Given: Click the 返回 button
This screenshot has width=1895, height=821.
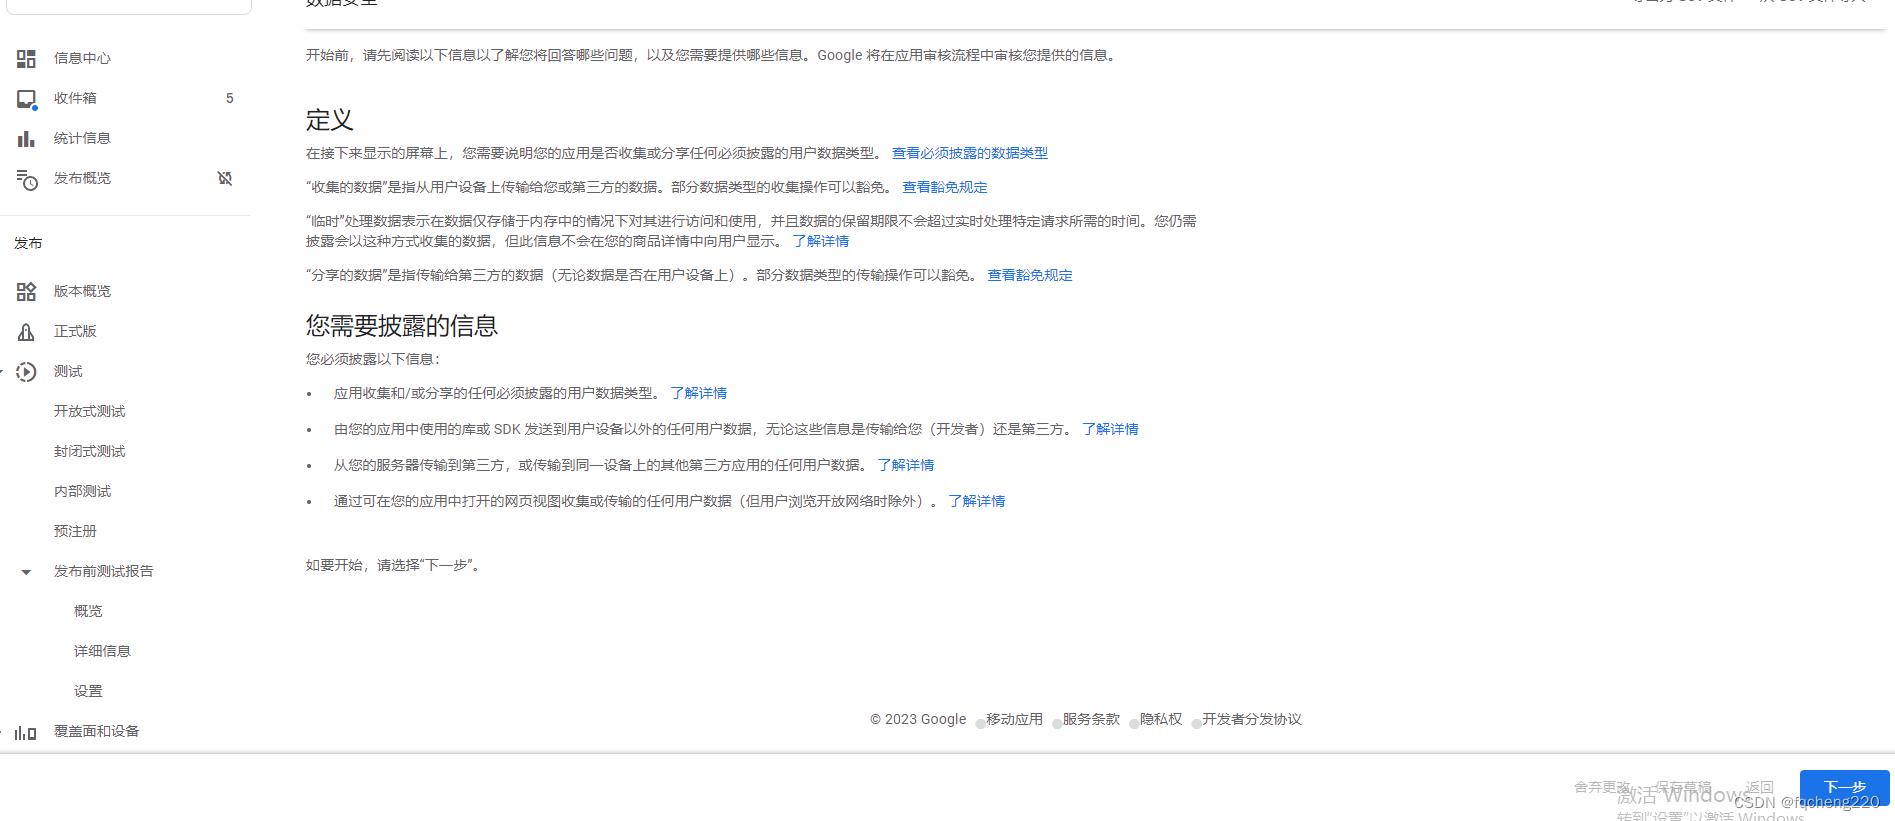Looking at the screenshot, I should coord(1759,787).
